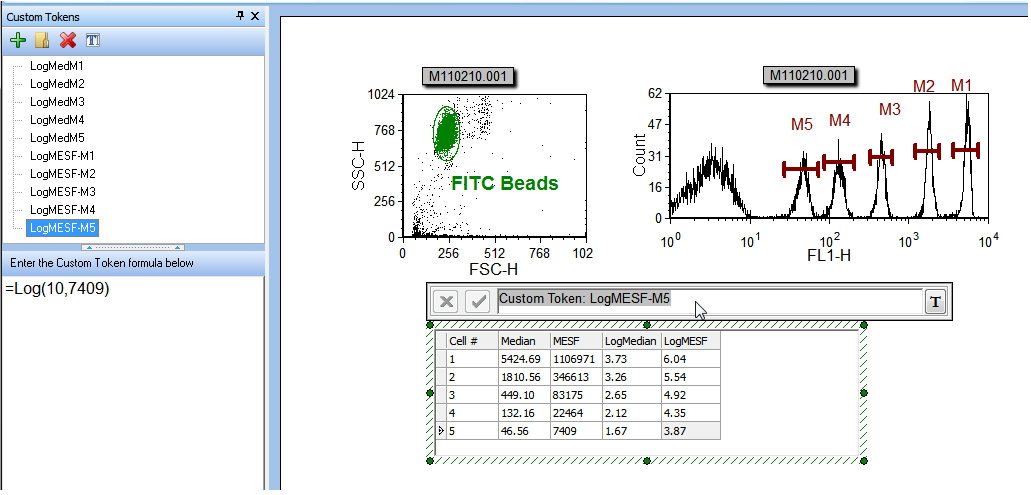Select LogMESF-M1 token in the list
1031x495 pixels.
[62, 156]
